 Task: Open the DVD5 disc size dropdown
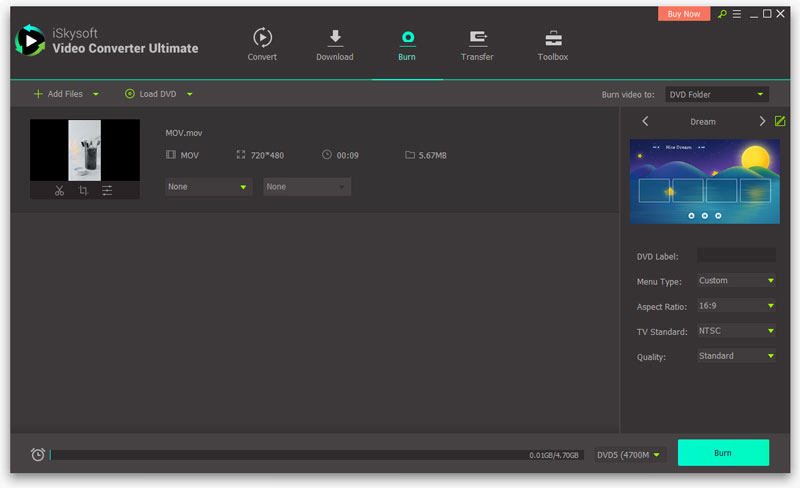tap(630, 455)
